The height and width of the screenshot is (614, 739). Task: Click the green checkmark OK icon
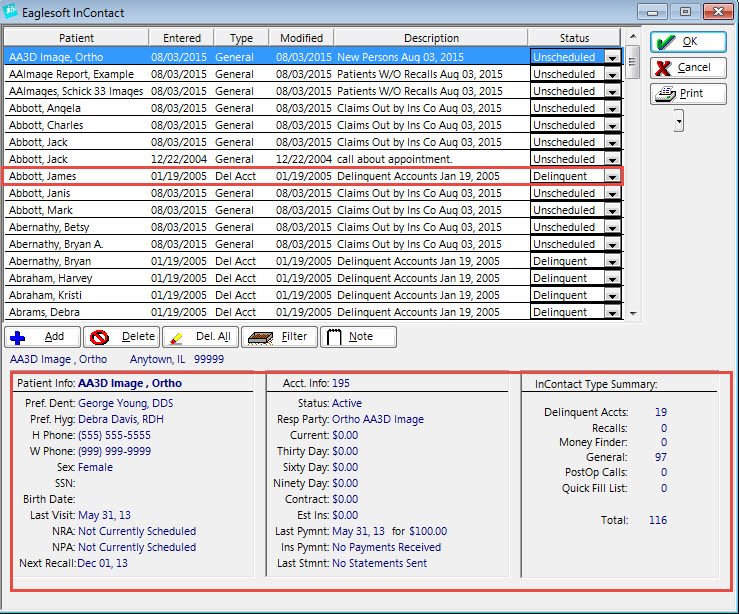point(666,42)
